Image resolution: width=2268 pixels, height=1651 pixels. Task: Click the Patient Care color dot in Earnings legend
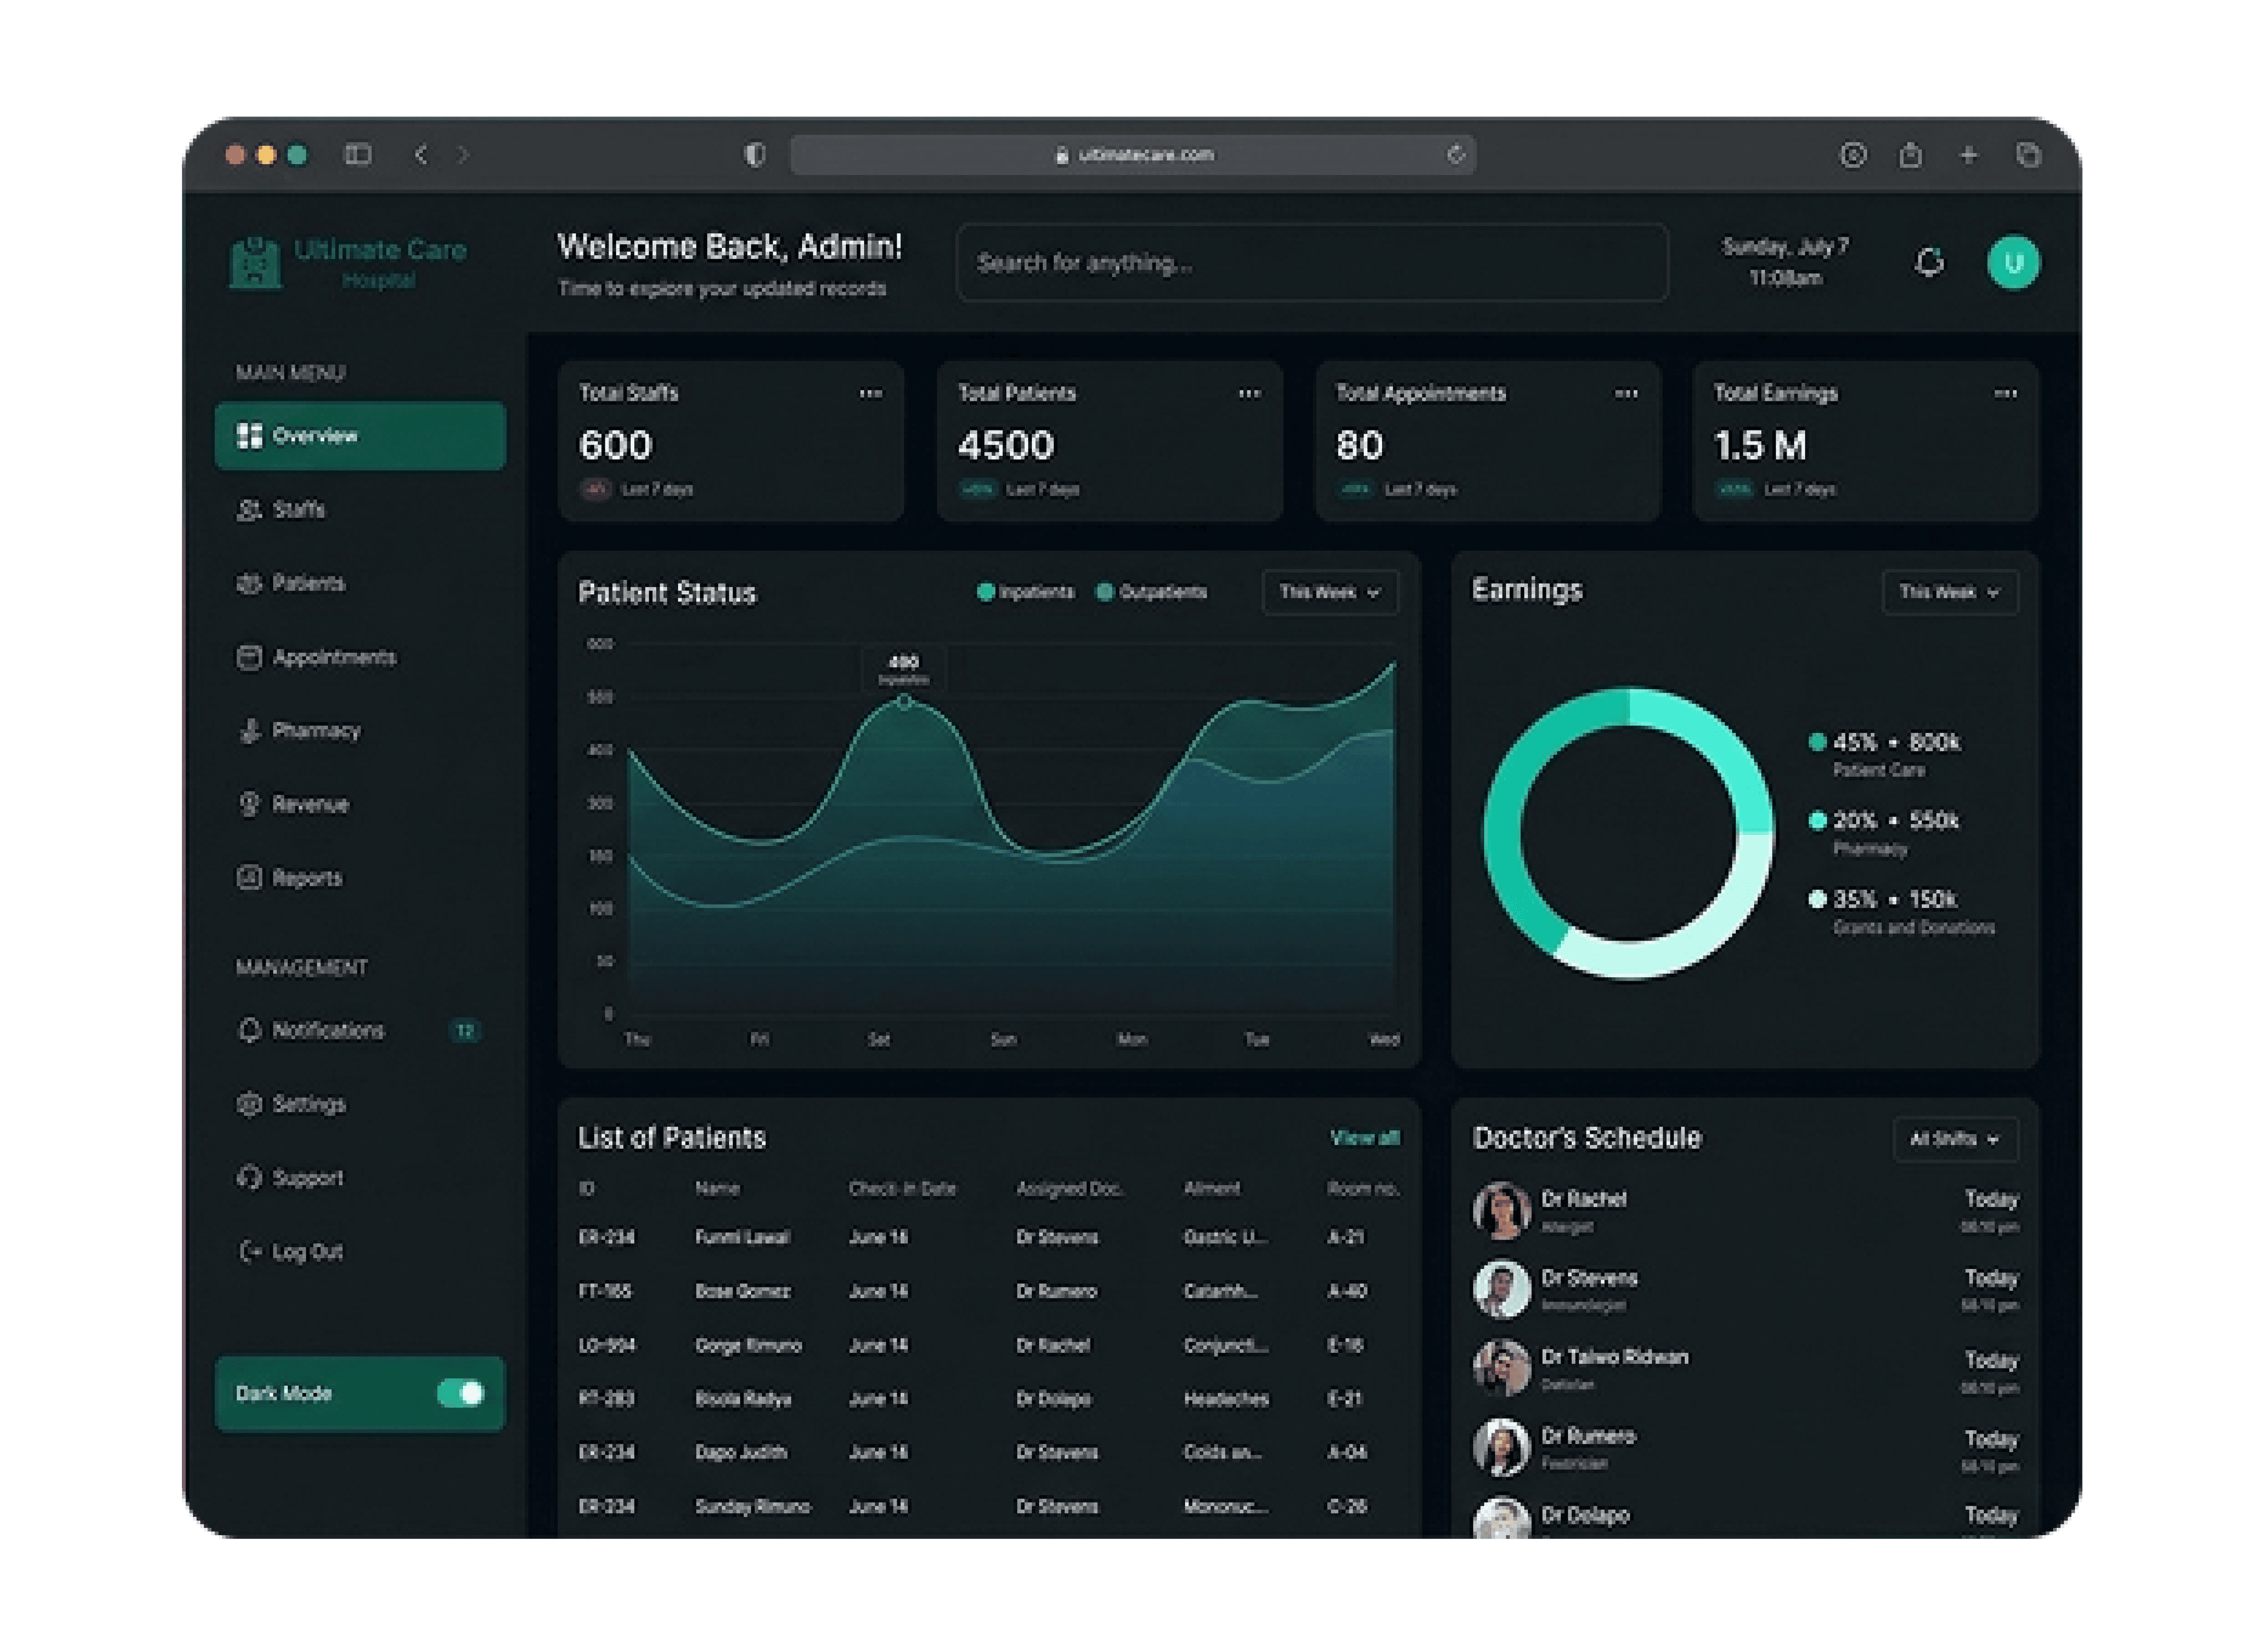[x=1817, y=742]
